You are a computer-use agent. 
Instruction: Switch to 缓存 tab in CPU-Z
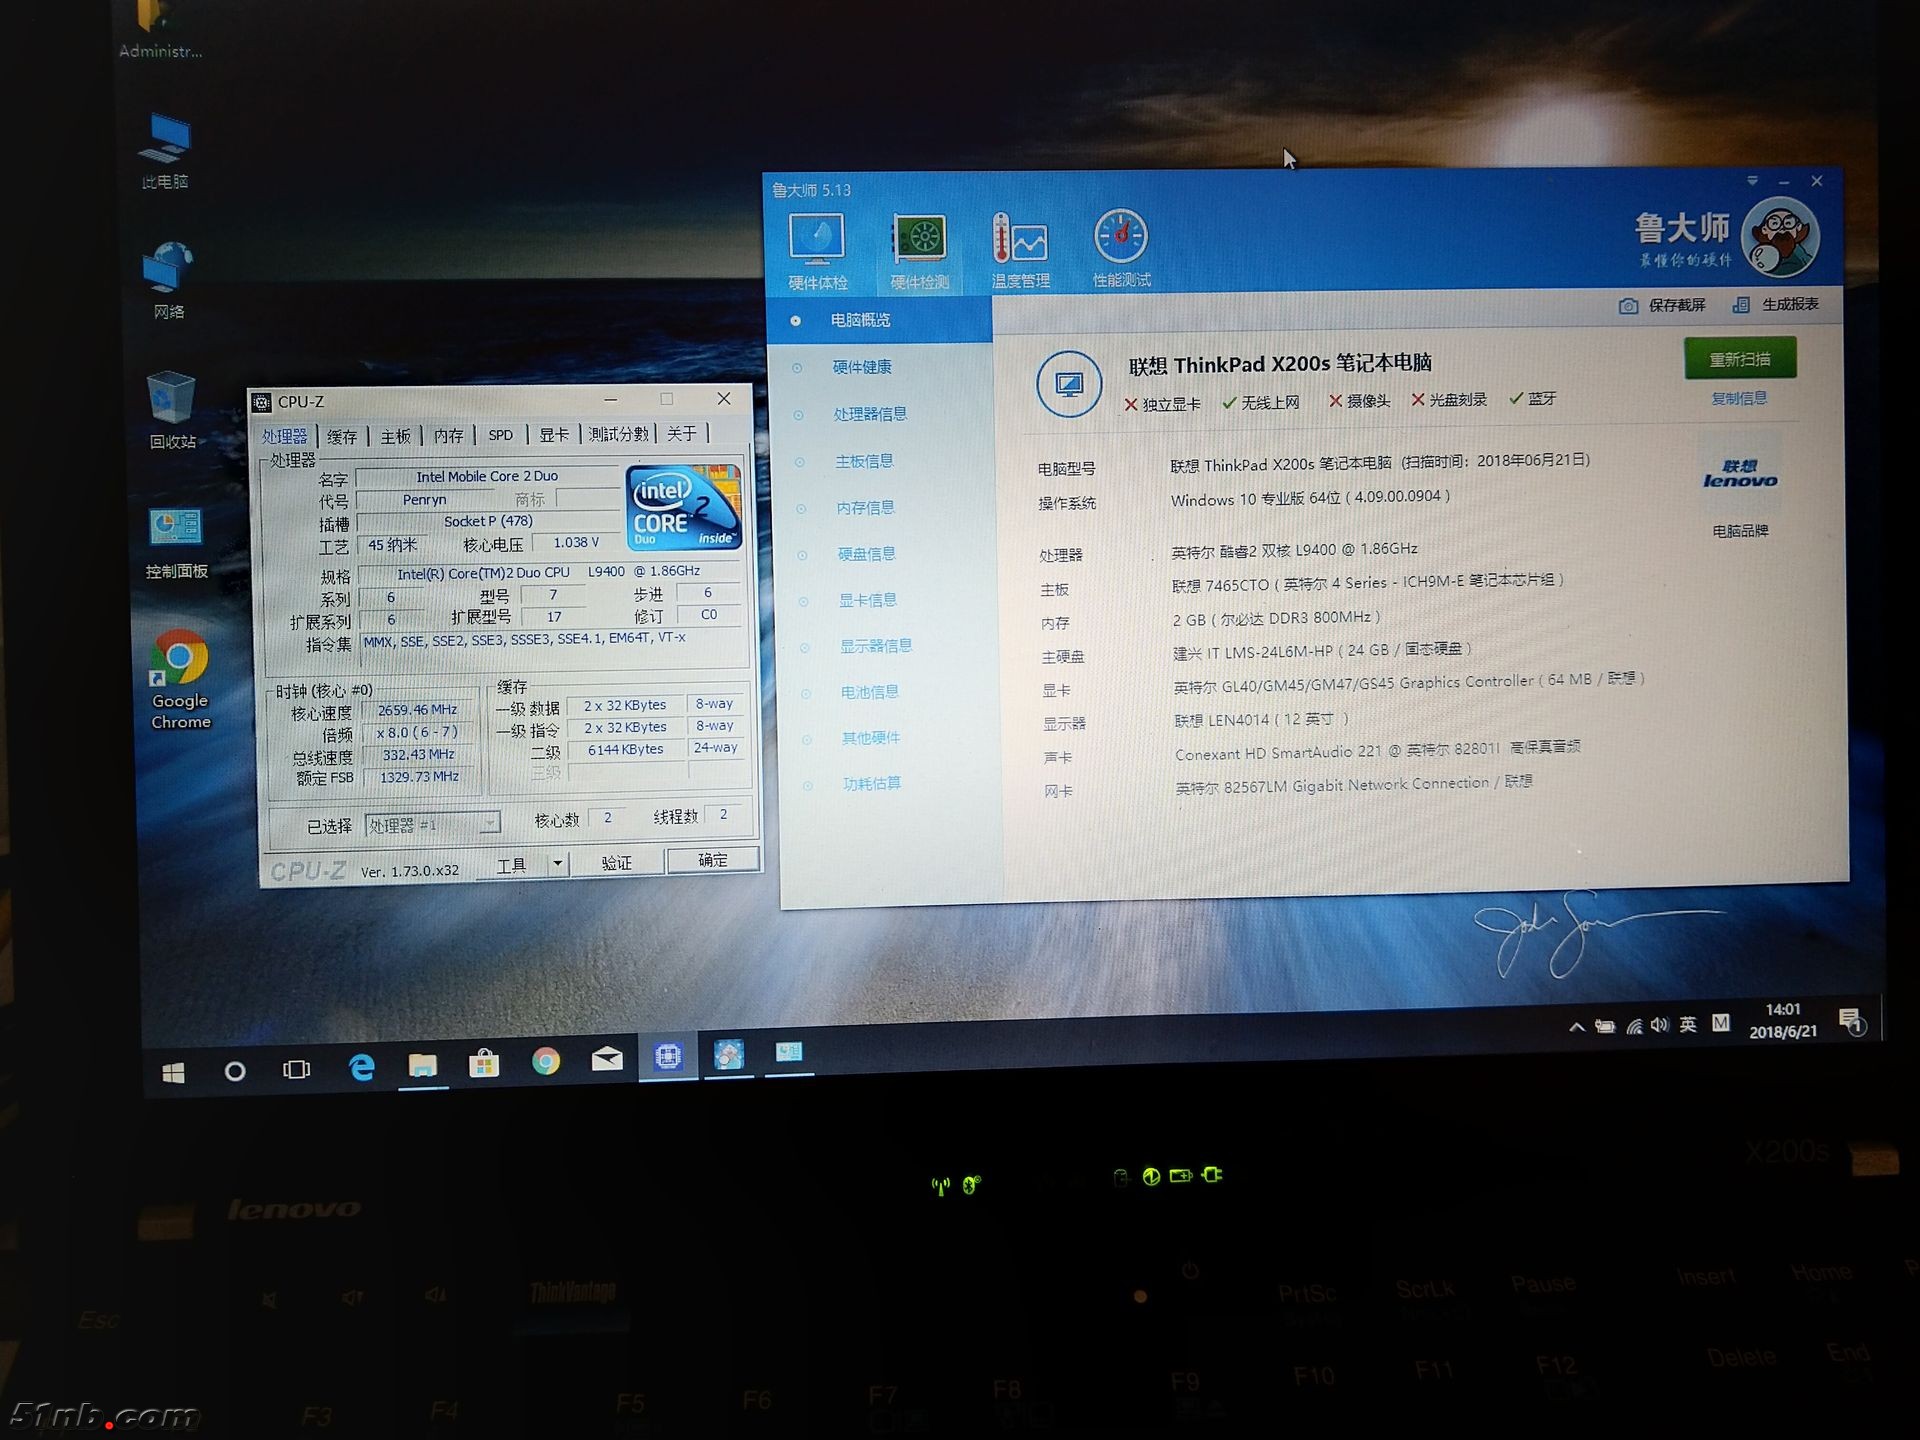pyautogui.click(x=342, y=437)
